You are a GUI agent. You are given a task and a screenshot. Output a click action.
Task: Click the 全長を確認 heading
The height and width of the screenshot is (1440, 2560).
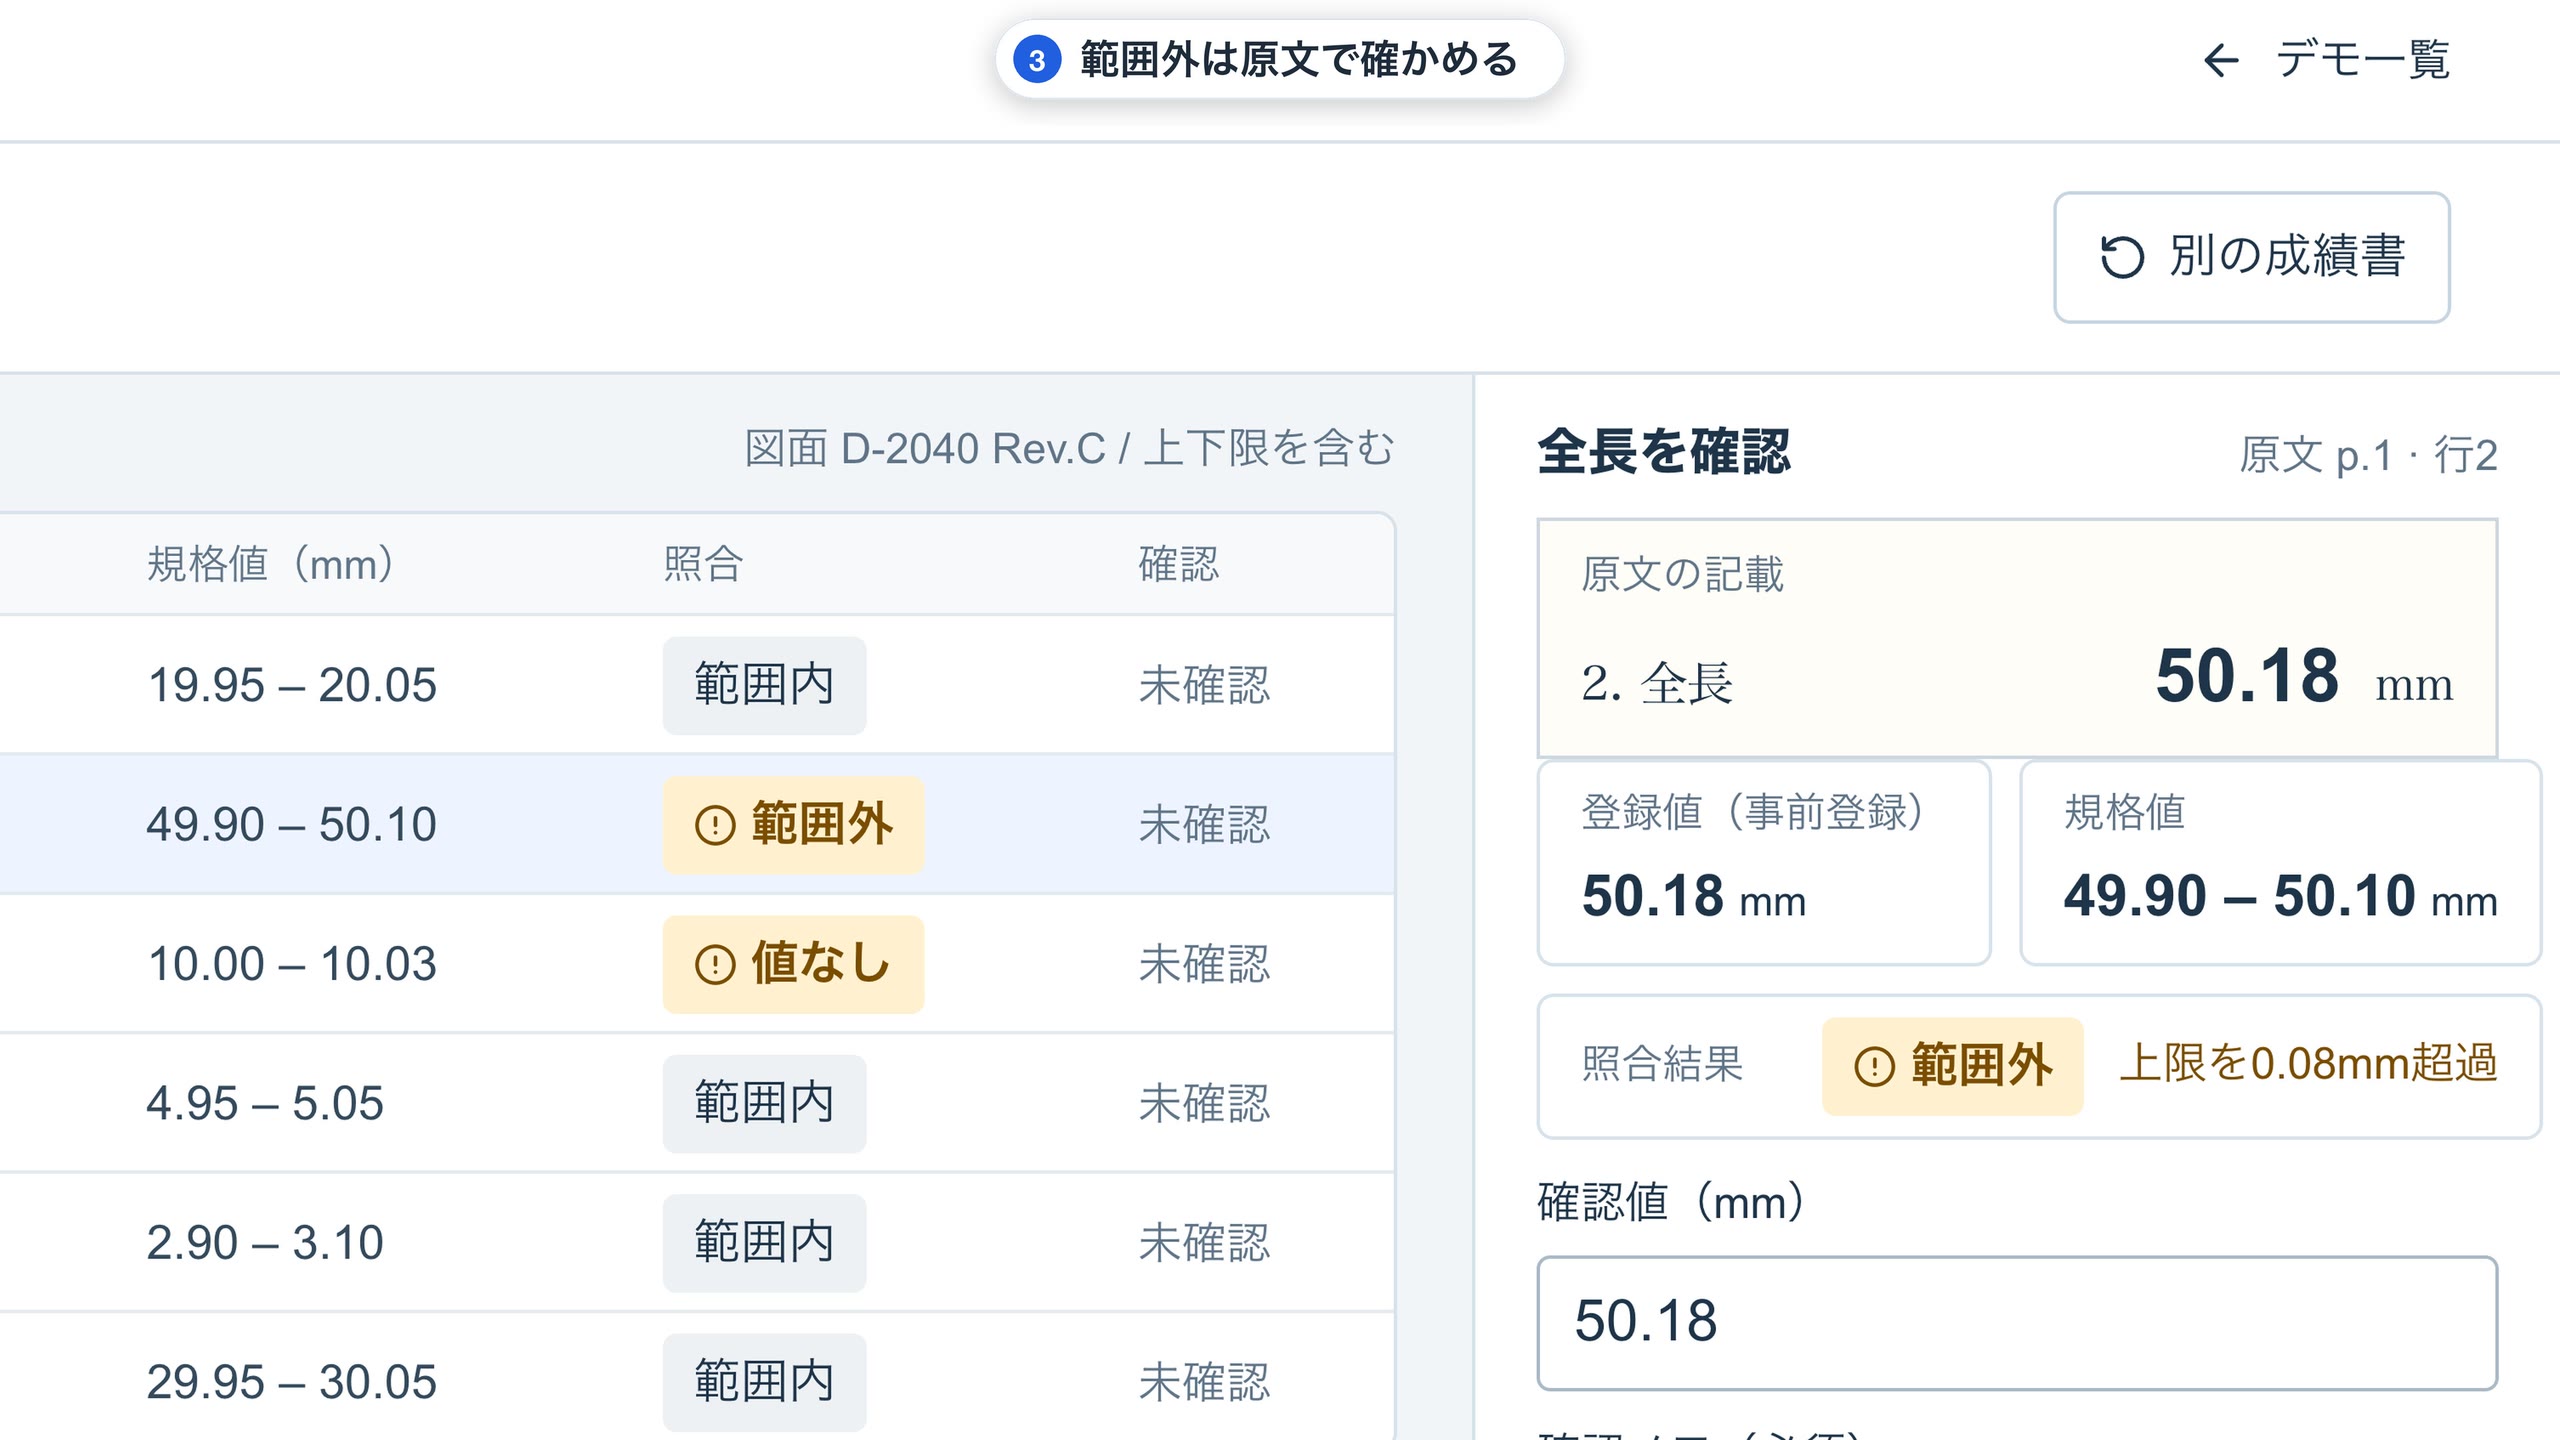[x=1664, y=452]
